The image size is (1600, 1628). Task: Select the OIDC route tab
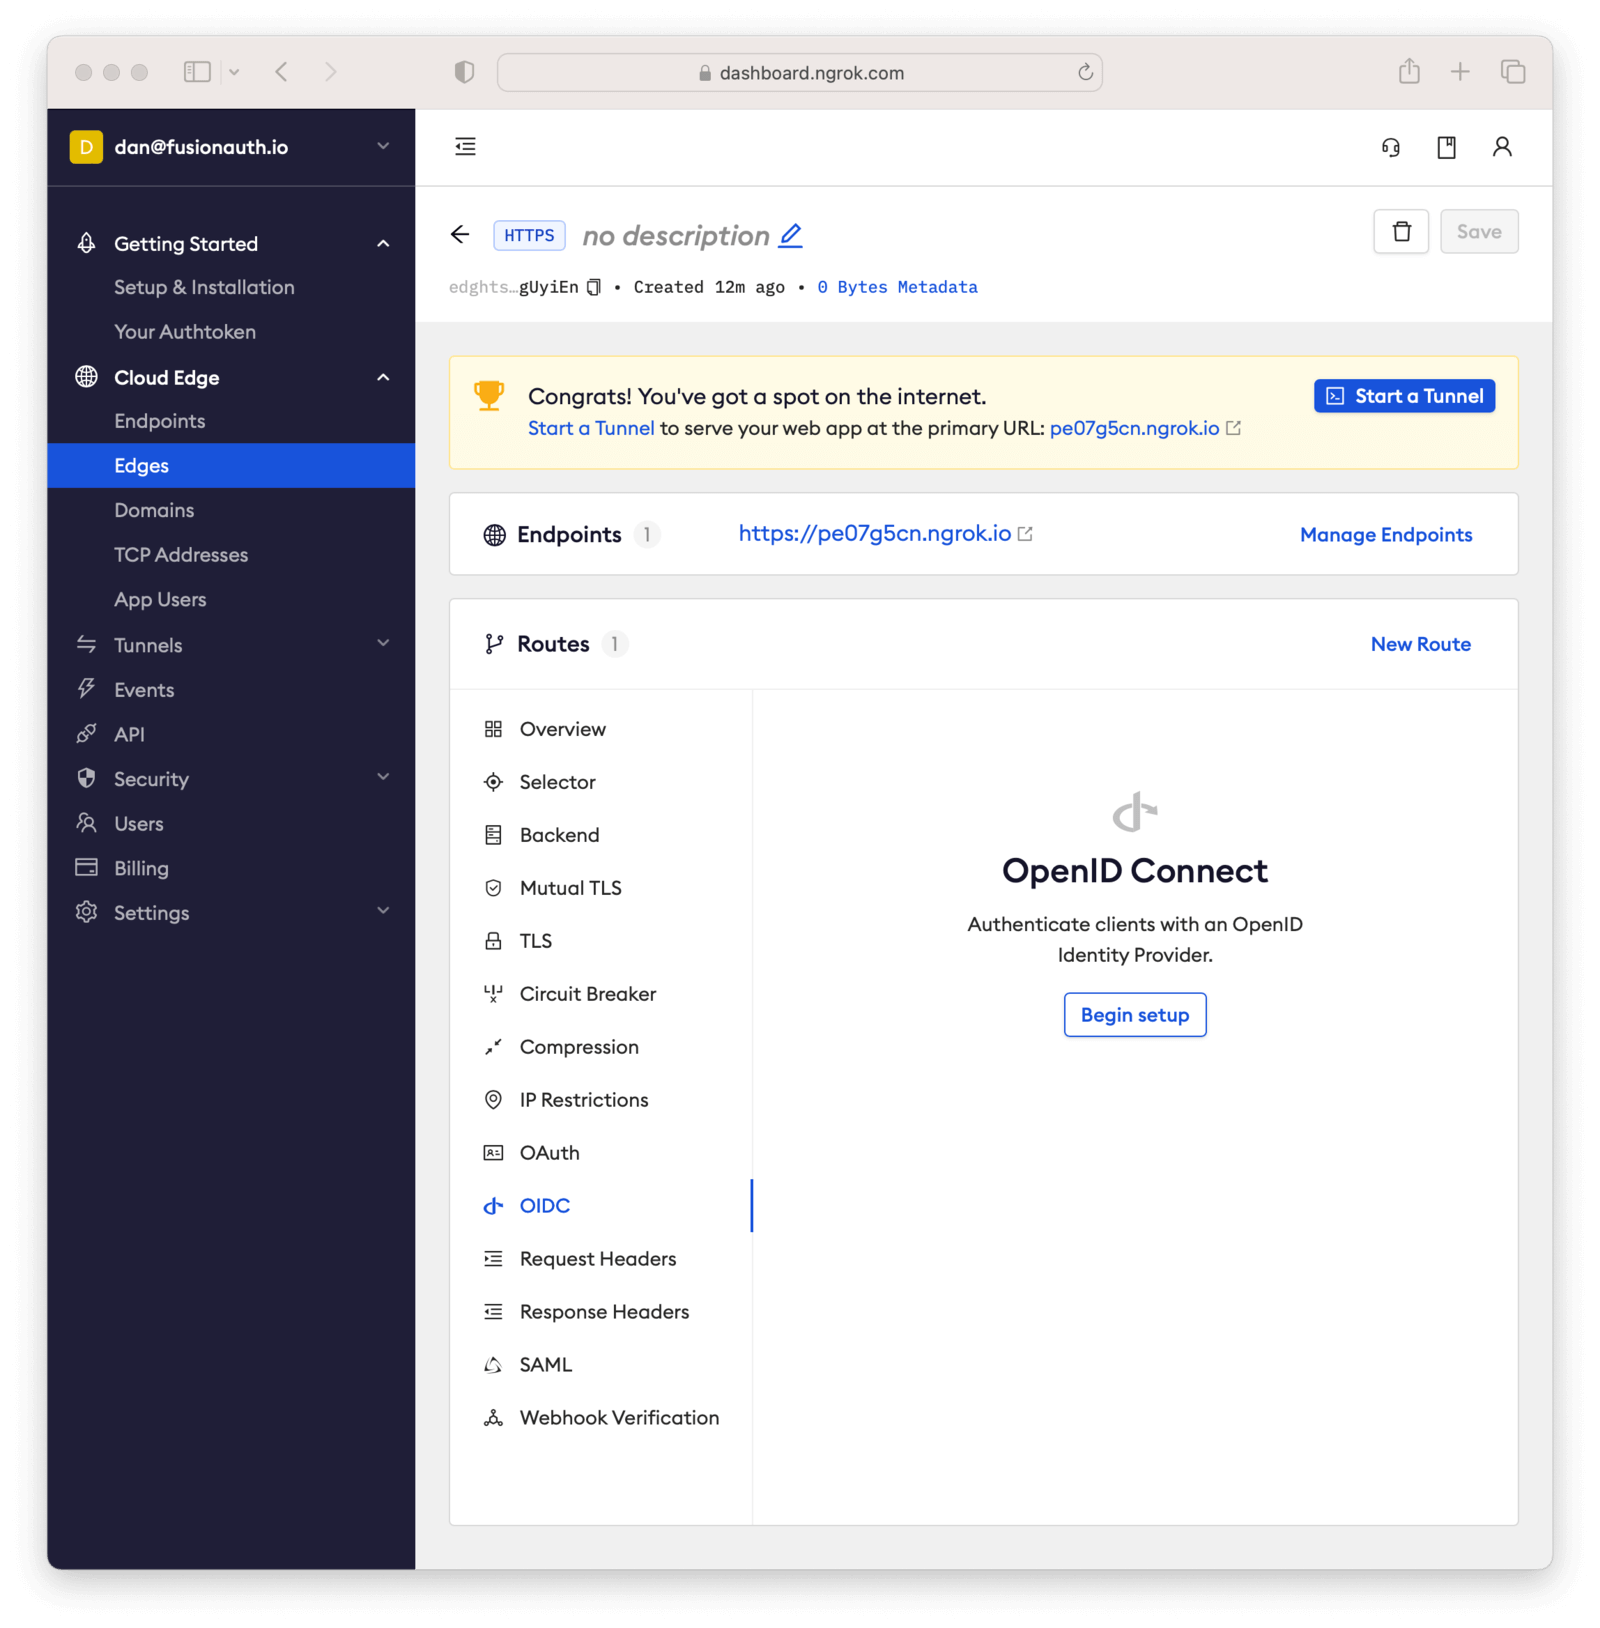click(x=601, y=1206)
